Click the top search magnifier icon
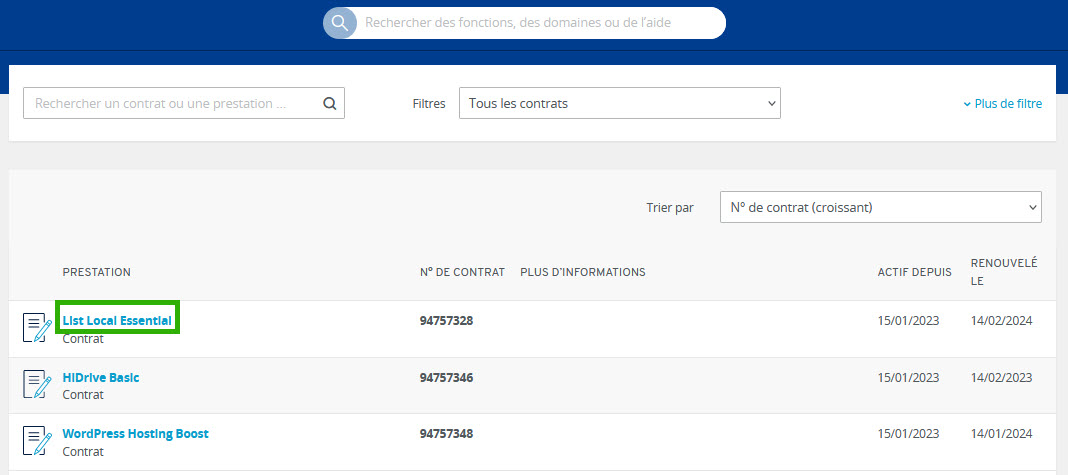 339,22
